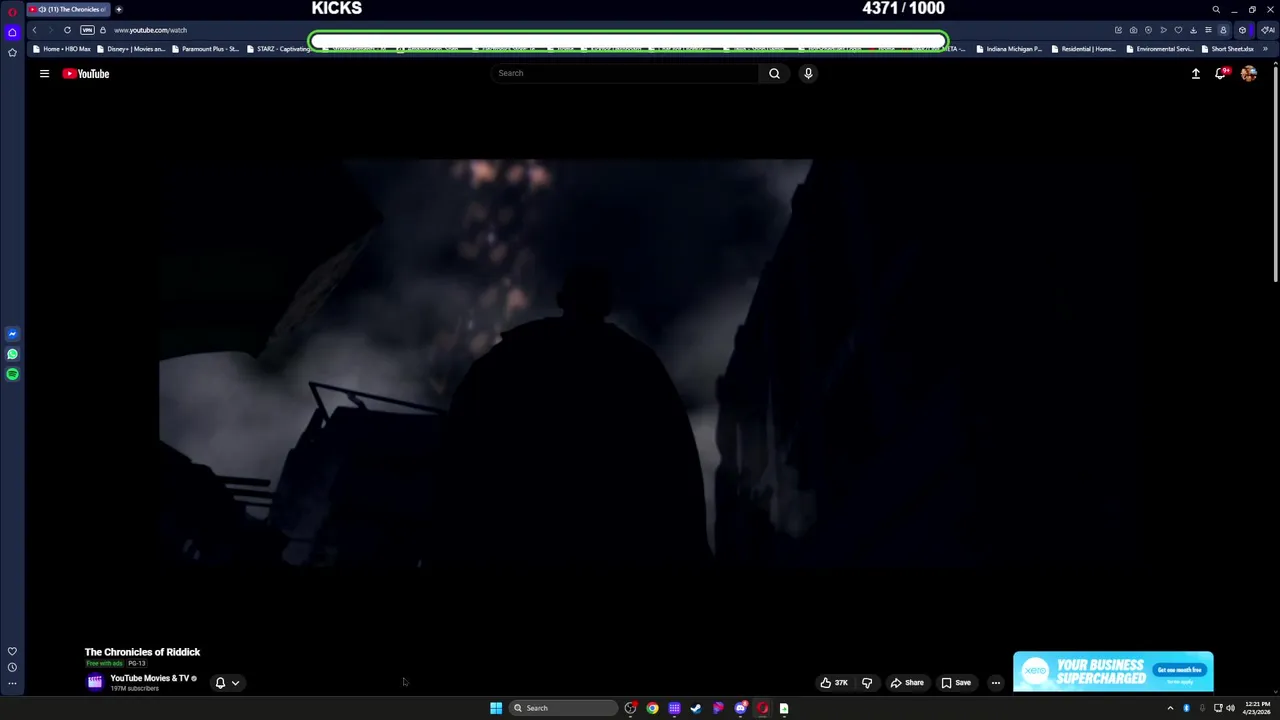The height and width of the screenshot is (720, 1280).
Task: Open the taskbar volume speaker control
Action: pyautogui.click(x=1230, y=708)
